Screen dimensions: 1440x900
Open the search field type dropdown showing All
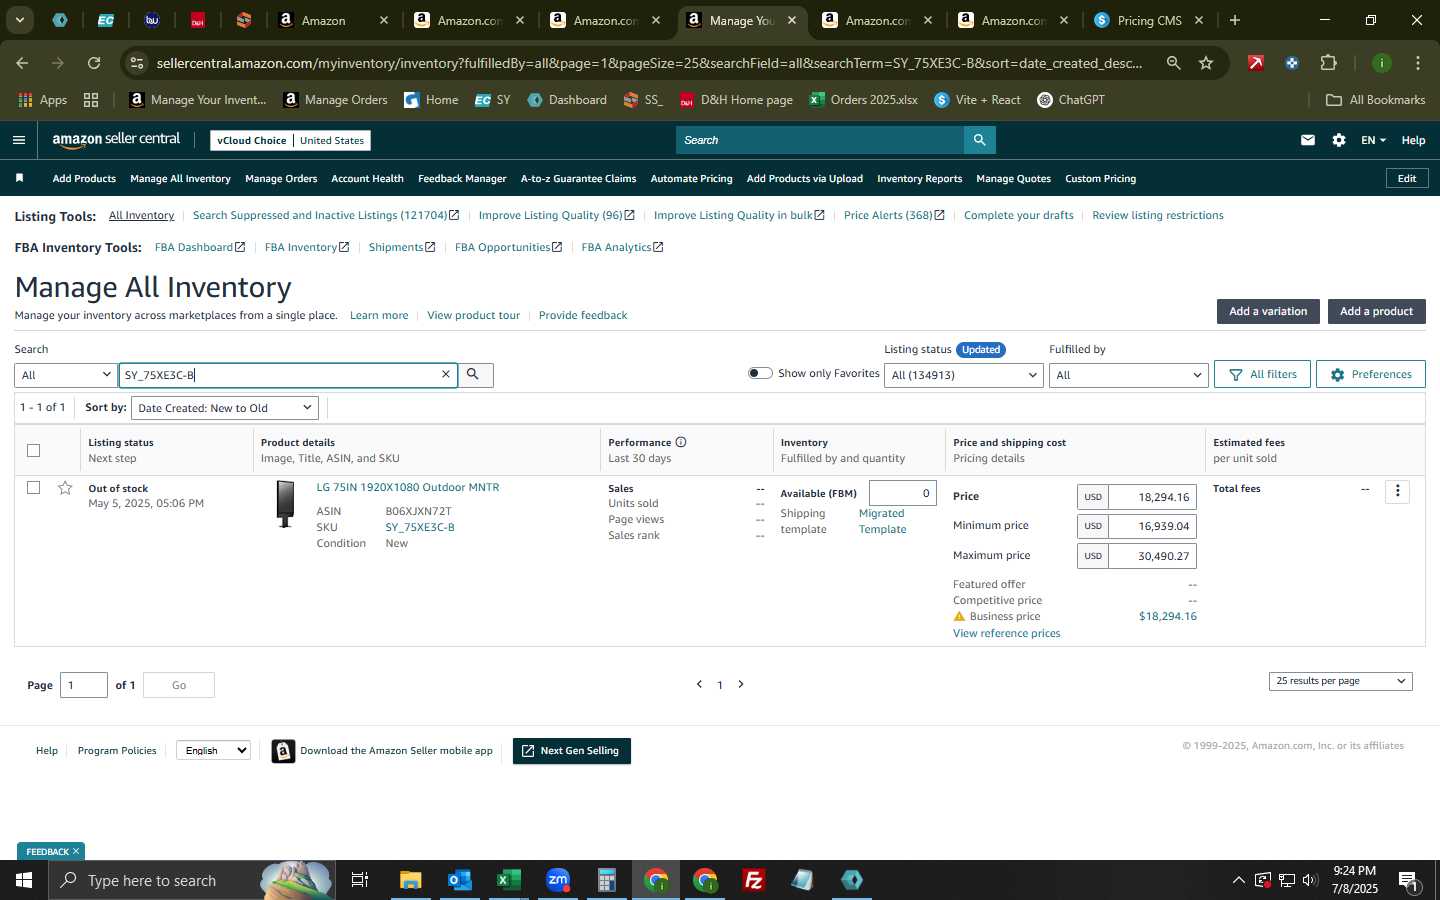click(x=66, y=375)
